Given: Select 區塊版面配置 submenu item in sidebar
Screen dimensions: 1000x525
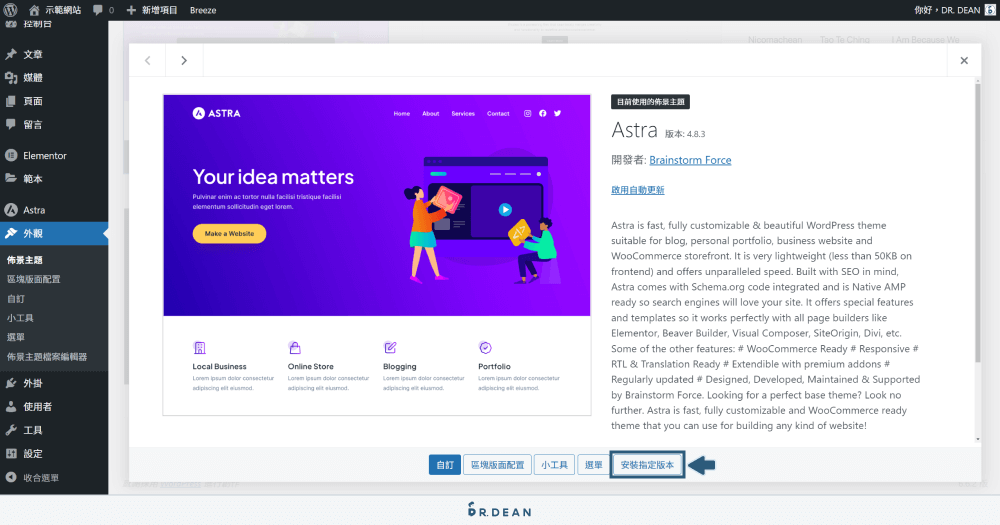Looking at the screenshot, I should click(34, 279).
